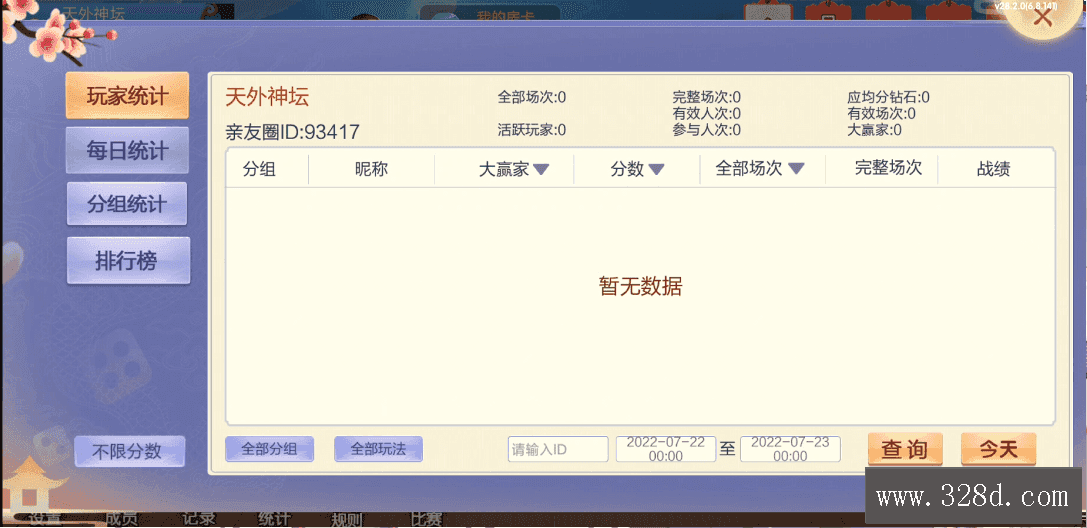The height and width of the screenshot is (528, 1087).
Task: Open the 分组统计 tab
Action: (127, 205)
